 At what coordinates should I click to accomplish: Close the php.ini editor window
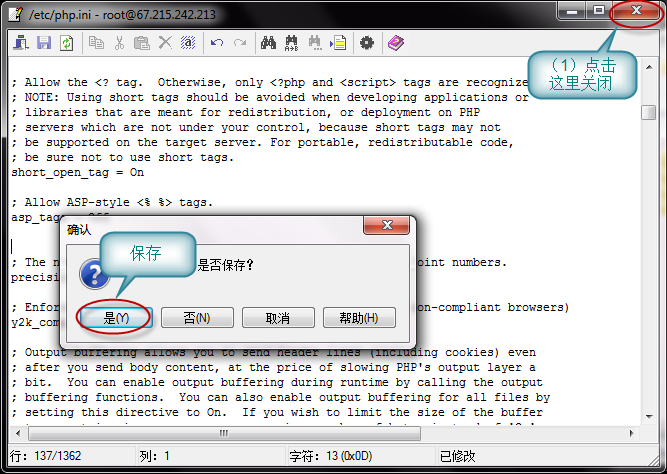tap(636, 12)
